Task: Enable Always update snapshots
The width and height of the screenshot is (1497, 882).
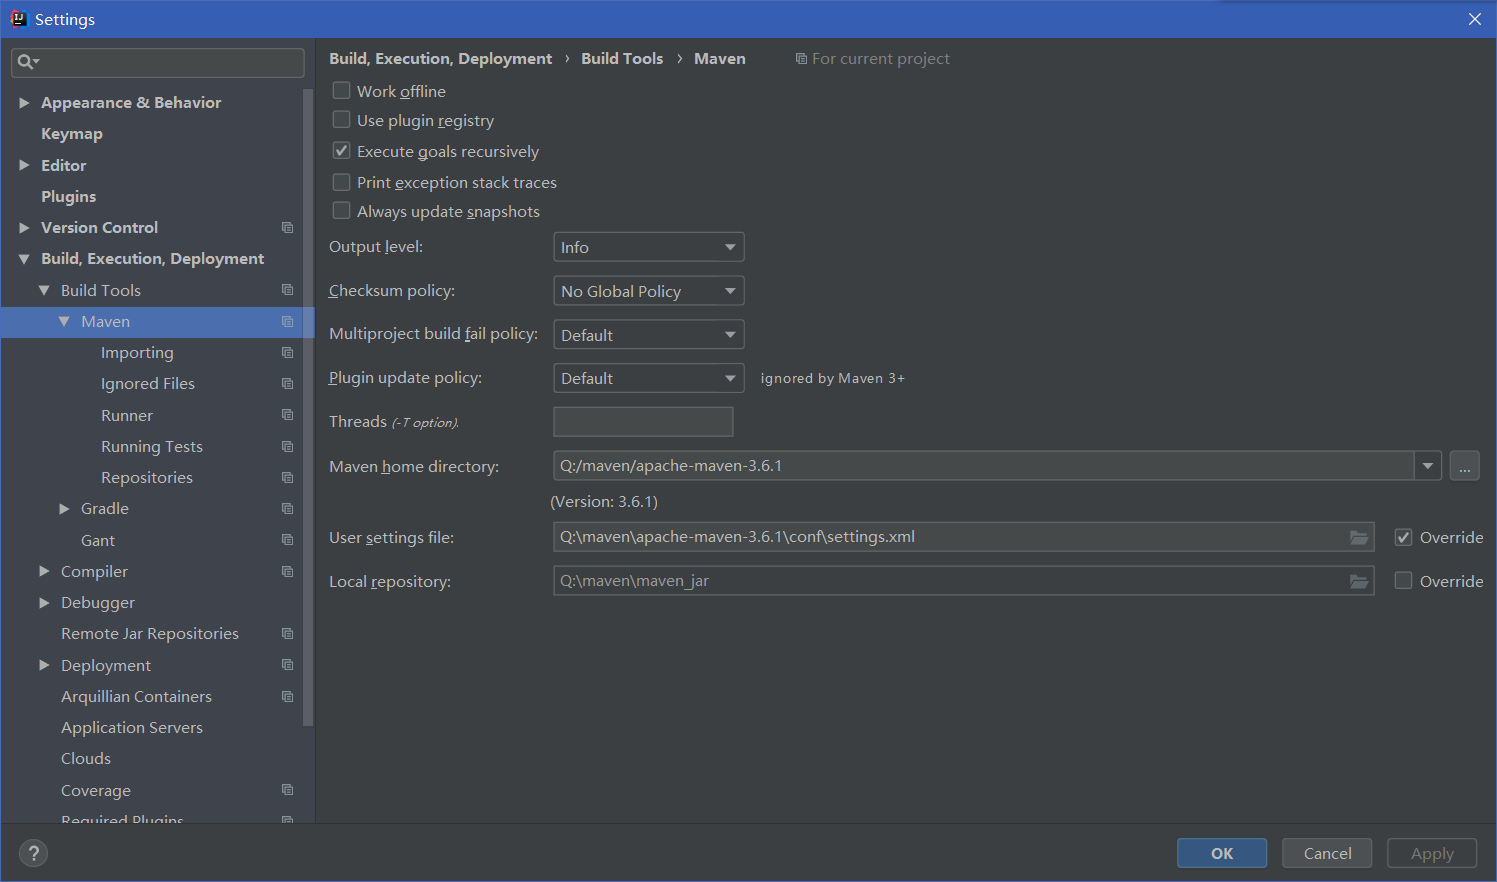Action: coord(341,211)
